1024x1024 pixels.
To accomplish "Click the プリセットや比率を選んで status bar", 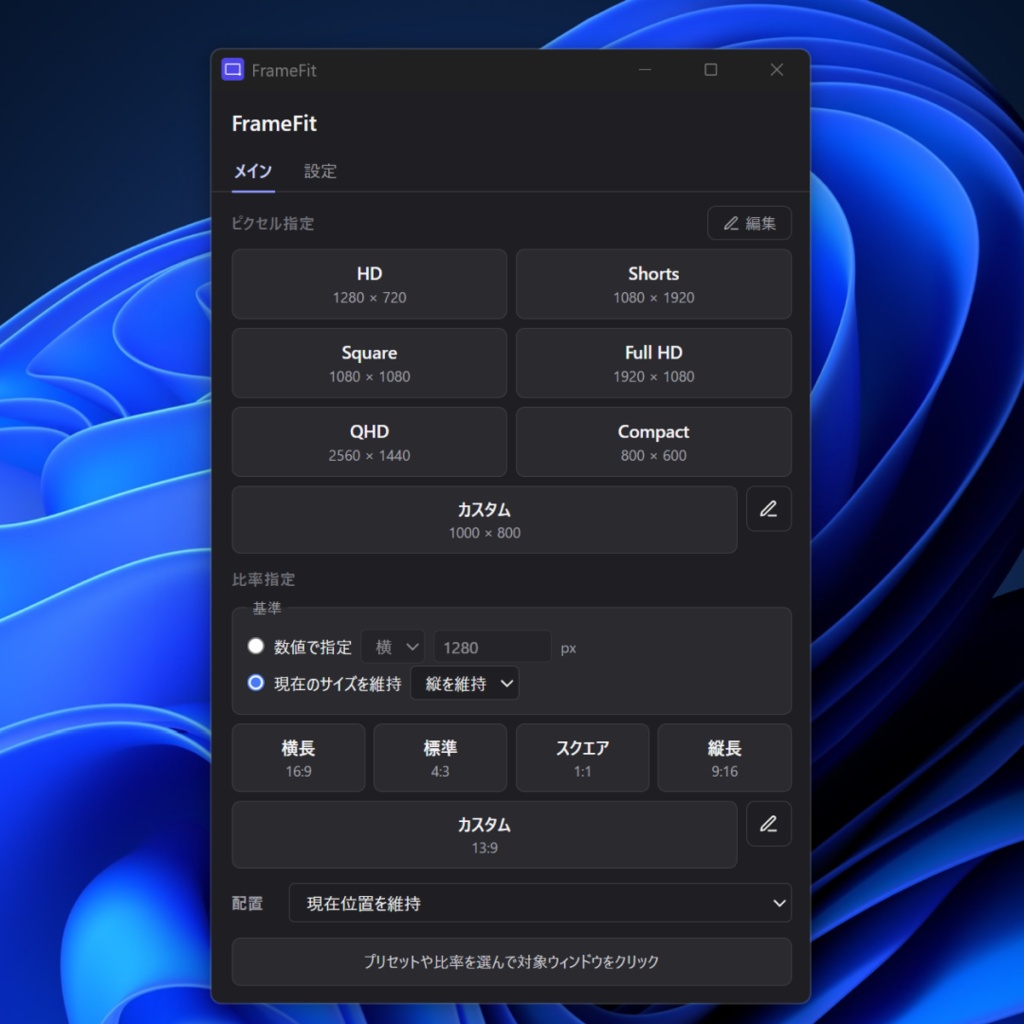I will [512, 962].
